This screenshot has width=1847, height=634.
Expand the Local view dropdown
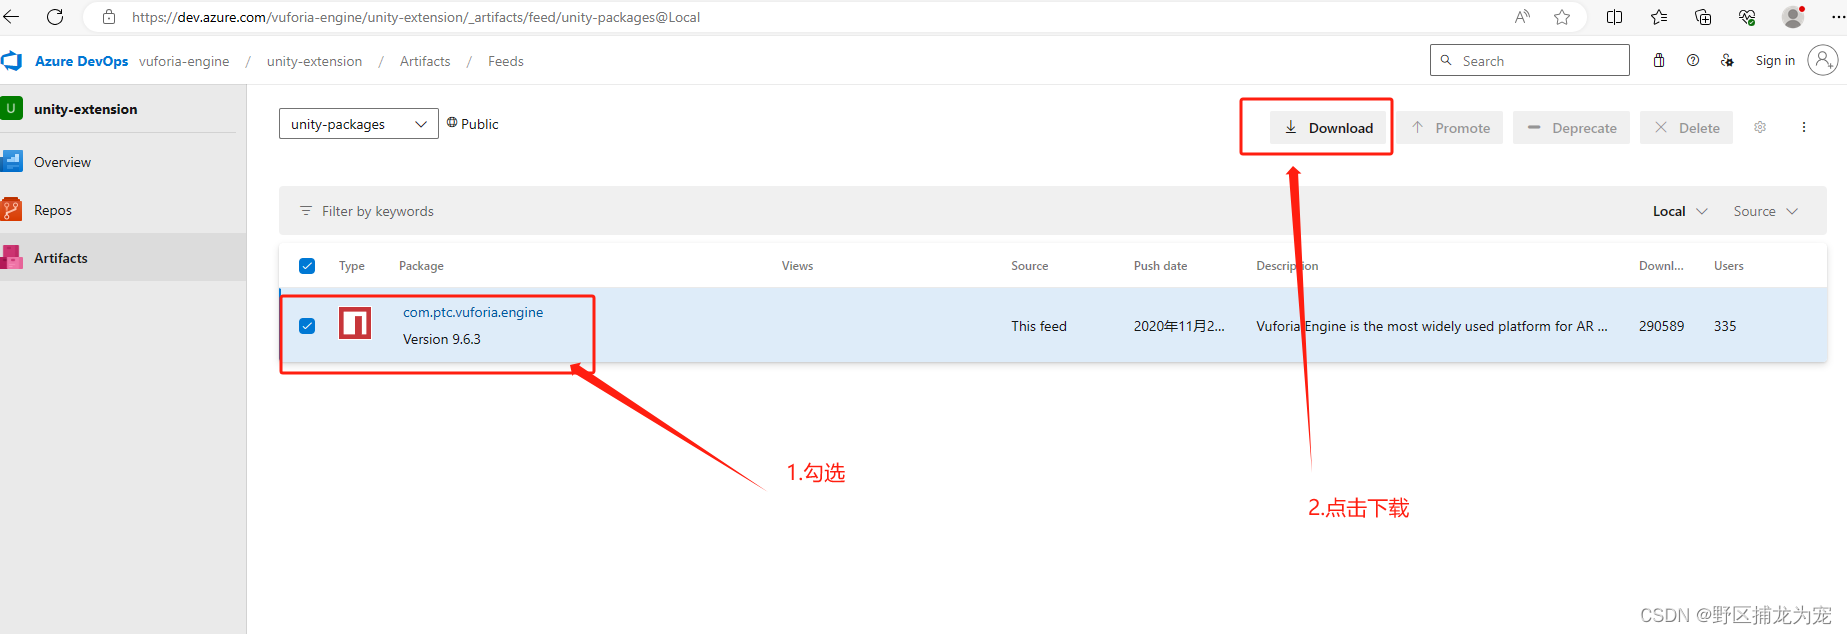click(1680, 211)
